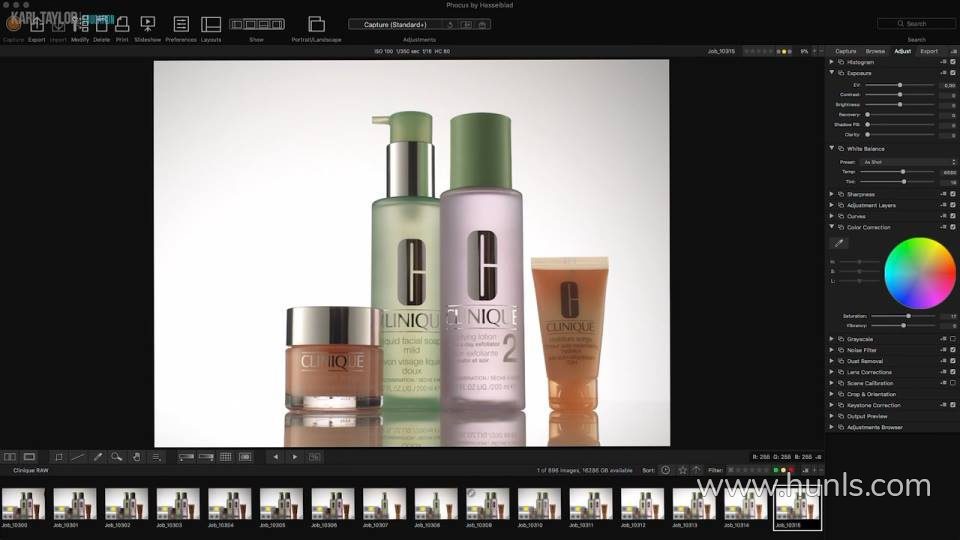Sort thumbnails by star rating icon
The image size is (960, 540).
click(x=683, y=470)
